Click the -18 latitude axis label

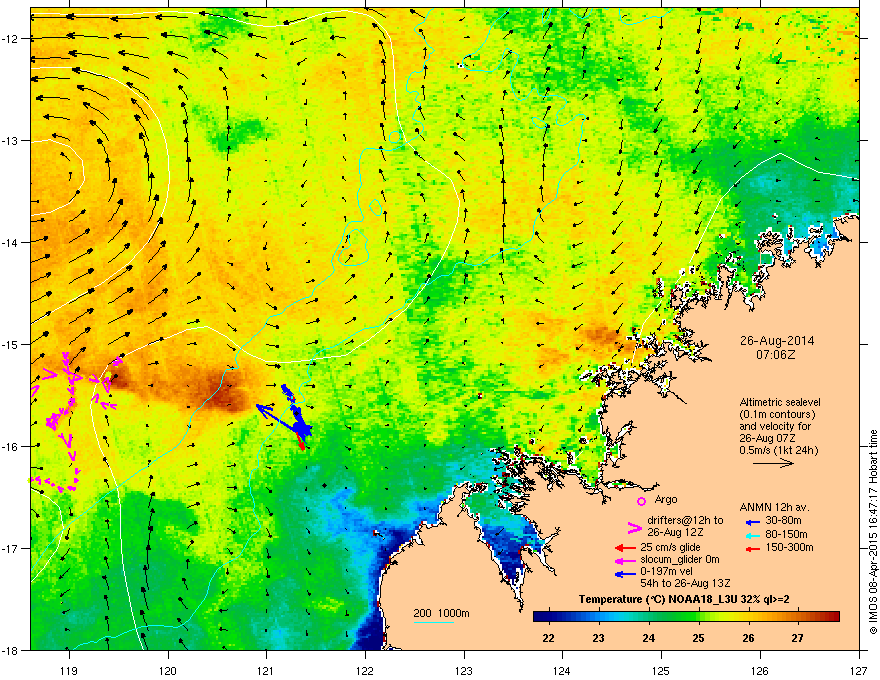point(11,650)
